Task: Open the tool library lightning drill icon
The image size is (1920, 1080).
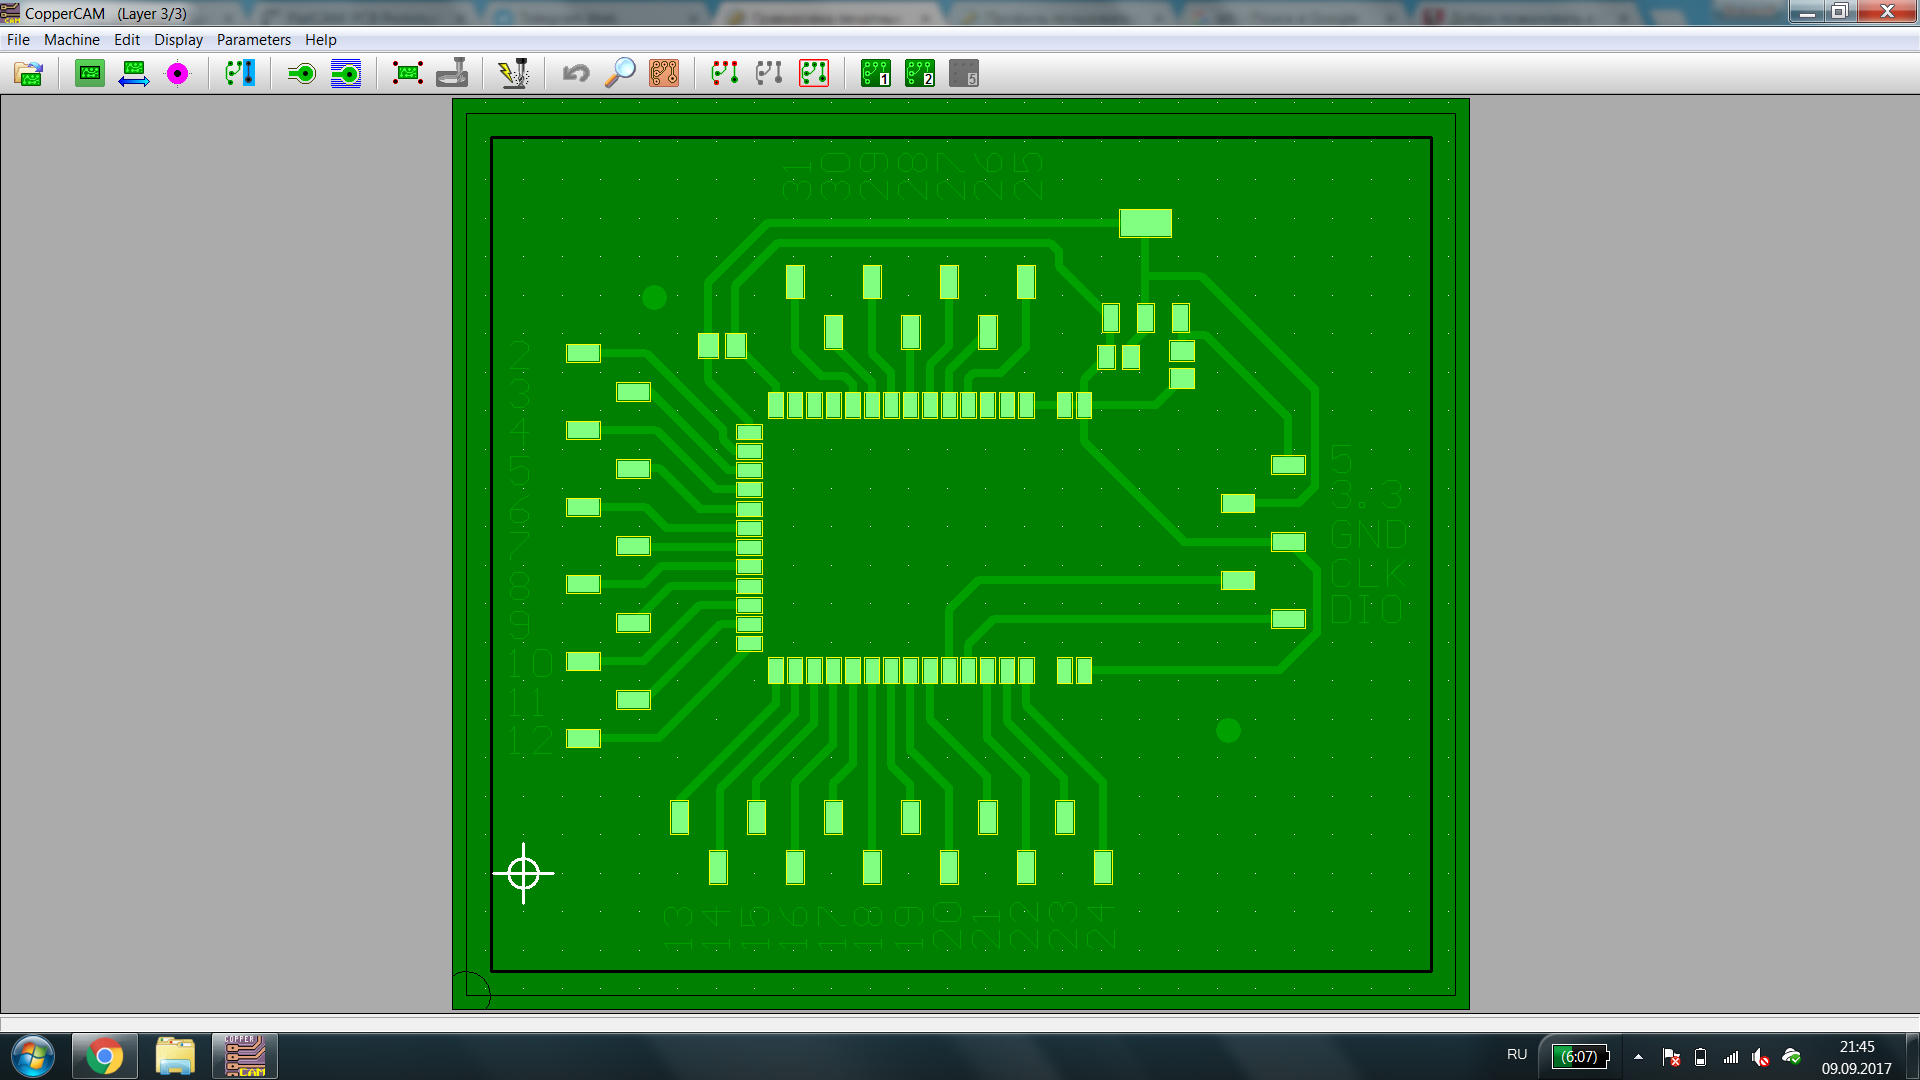Action: pos(514,73)
